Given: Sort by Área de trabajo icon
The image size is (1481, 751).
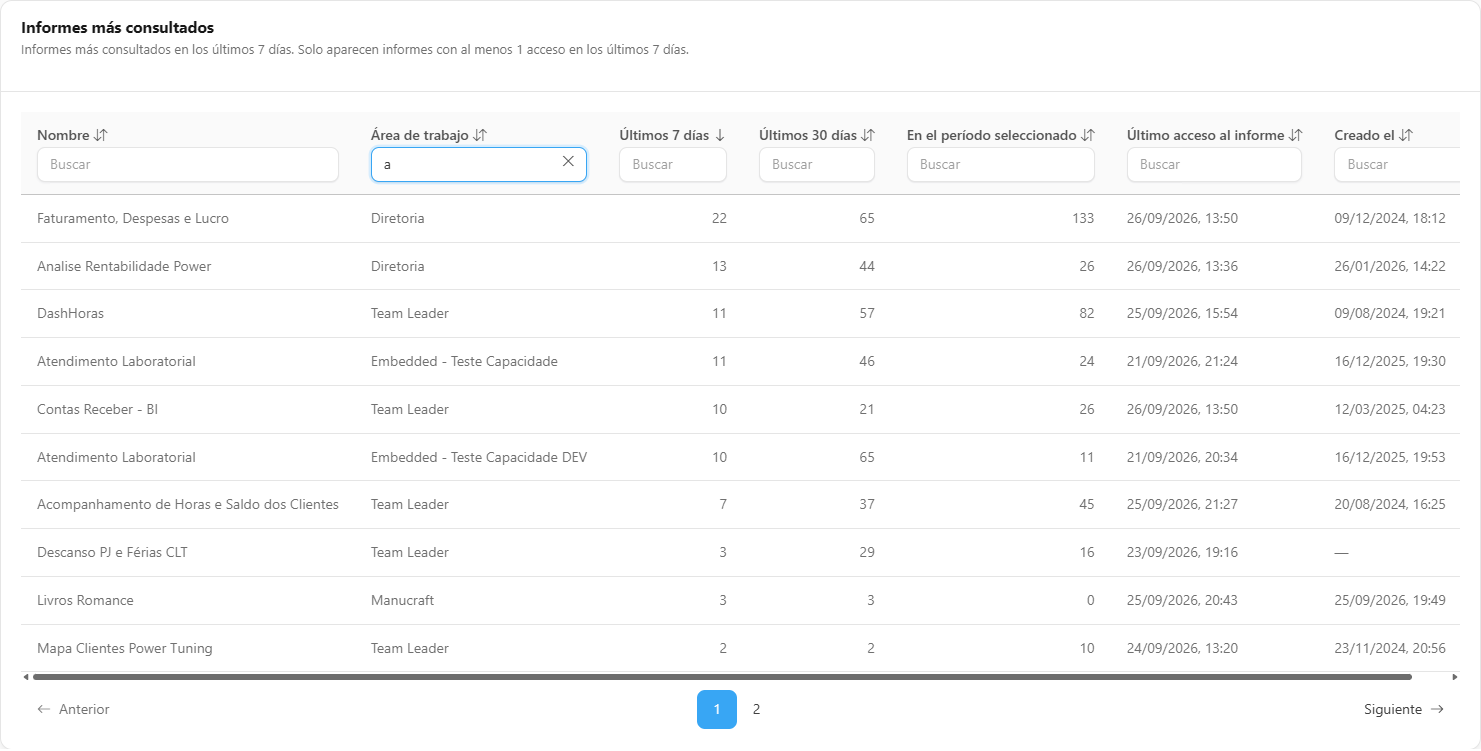Looking at the screenshot, I should pos(480,135).
